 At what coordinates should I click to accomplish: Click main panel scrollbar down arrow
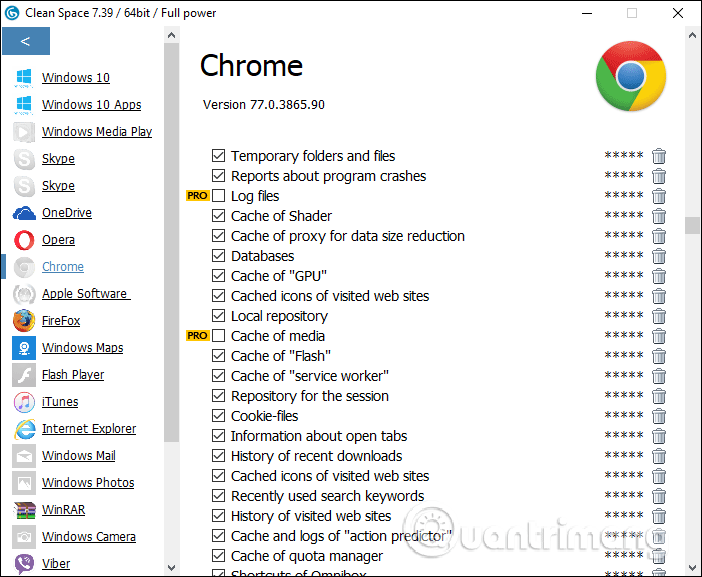692,568
